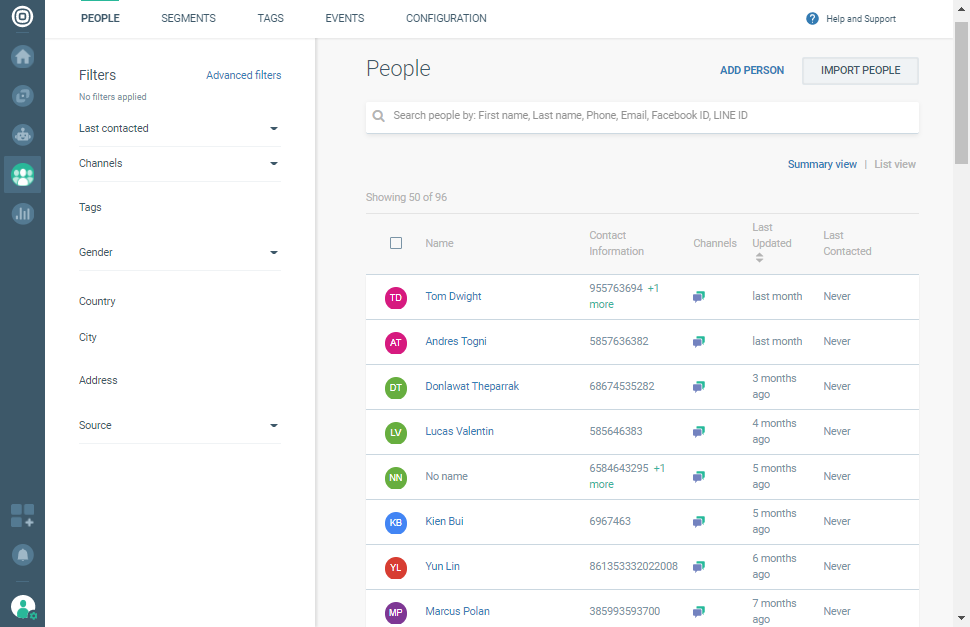Open the People sidebar icon

pos(22,175)
